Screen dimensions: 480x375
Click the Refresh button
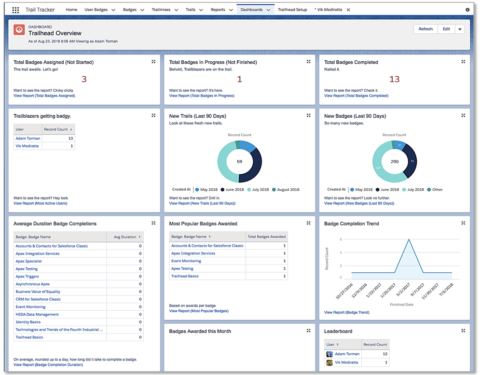[426, 29]
